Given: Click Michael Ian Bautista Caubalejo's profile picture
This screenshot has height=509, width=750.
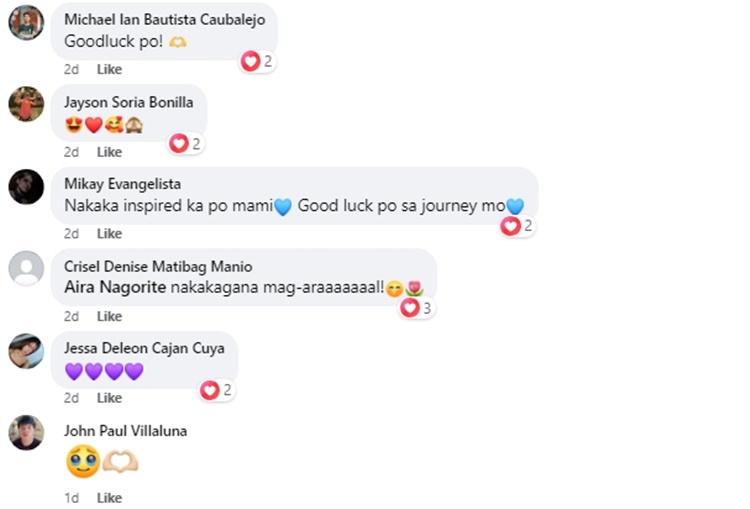Looking at the screenshot, I should [x=26, y=22].
